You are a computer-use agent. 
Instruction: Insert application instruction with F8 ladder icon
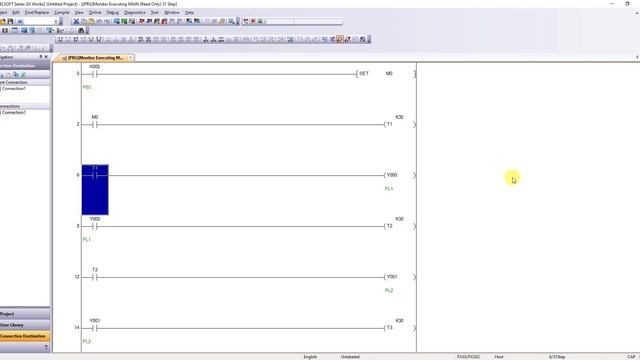[99, 40]
